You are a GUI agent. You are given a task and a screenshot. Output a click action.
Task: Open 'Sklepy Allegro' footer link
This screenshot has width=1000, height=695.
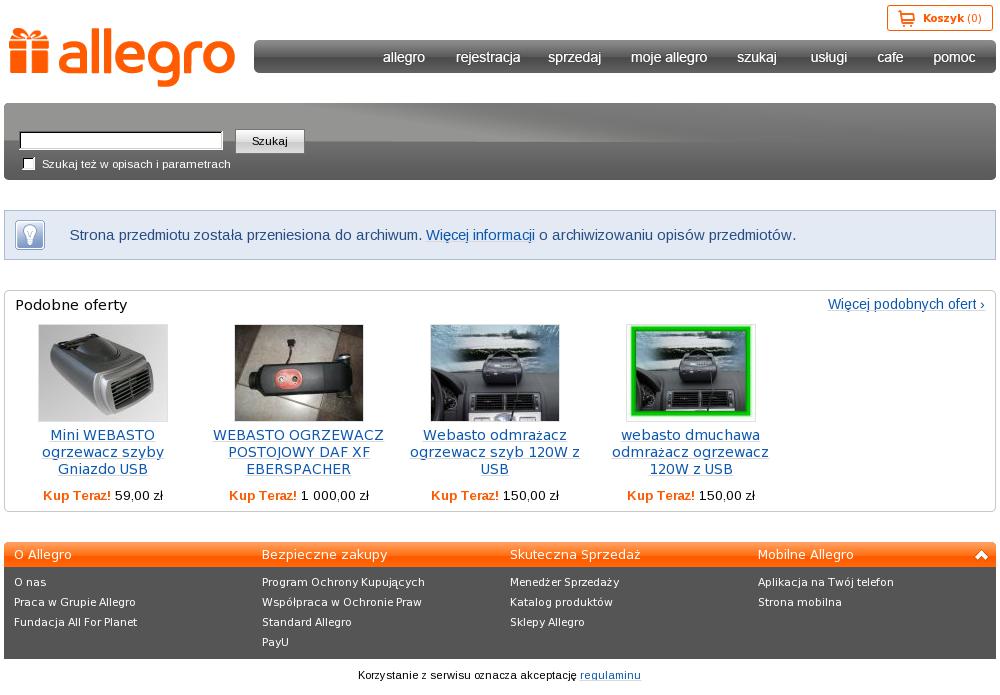(x=547, y=622)
